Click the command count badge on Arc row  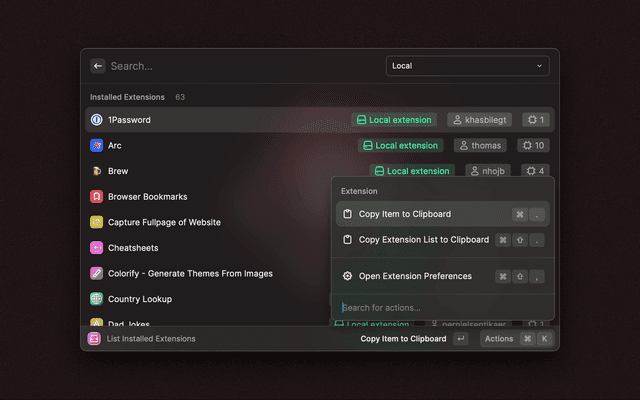531,146
